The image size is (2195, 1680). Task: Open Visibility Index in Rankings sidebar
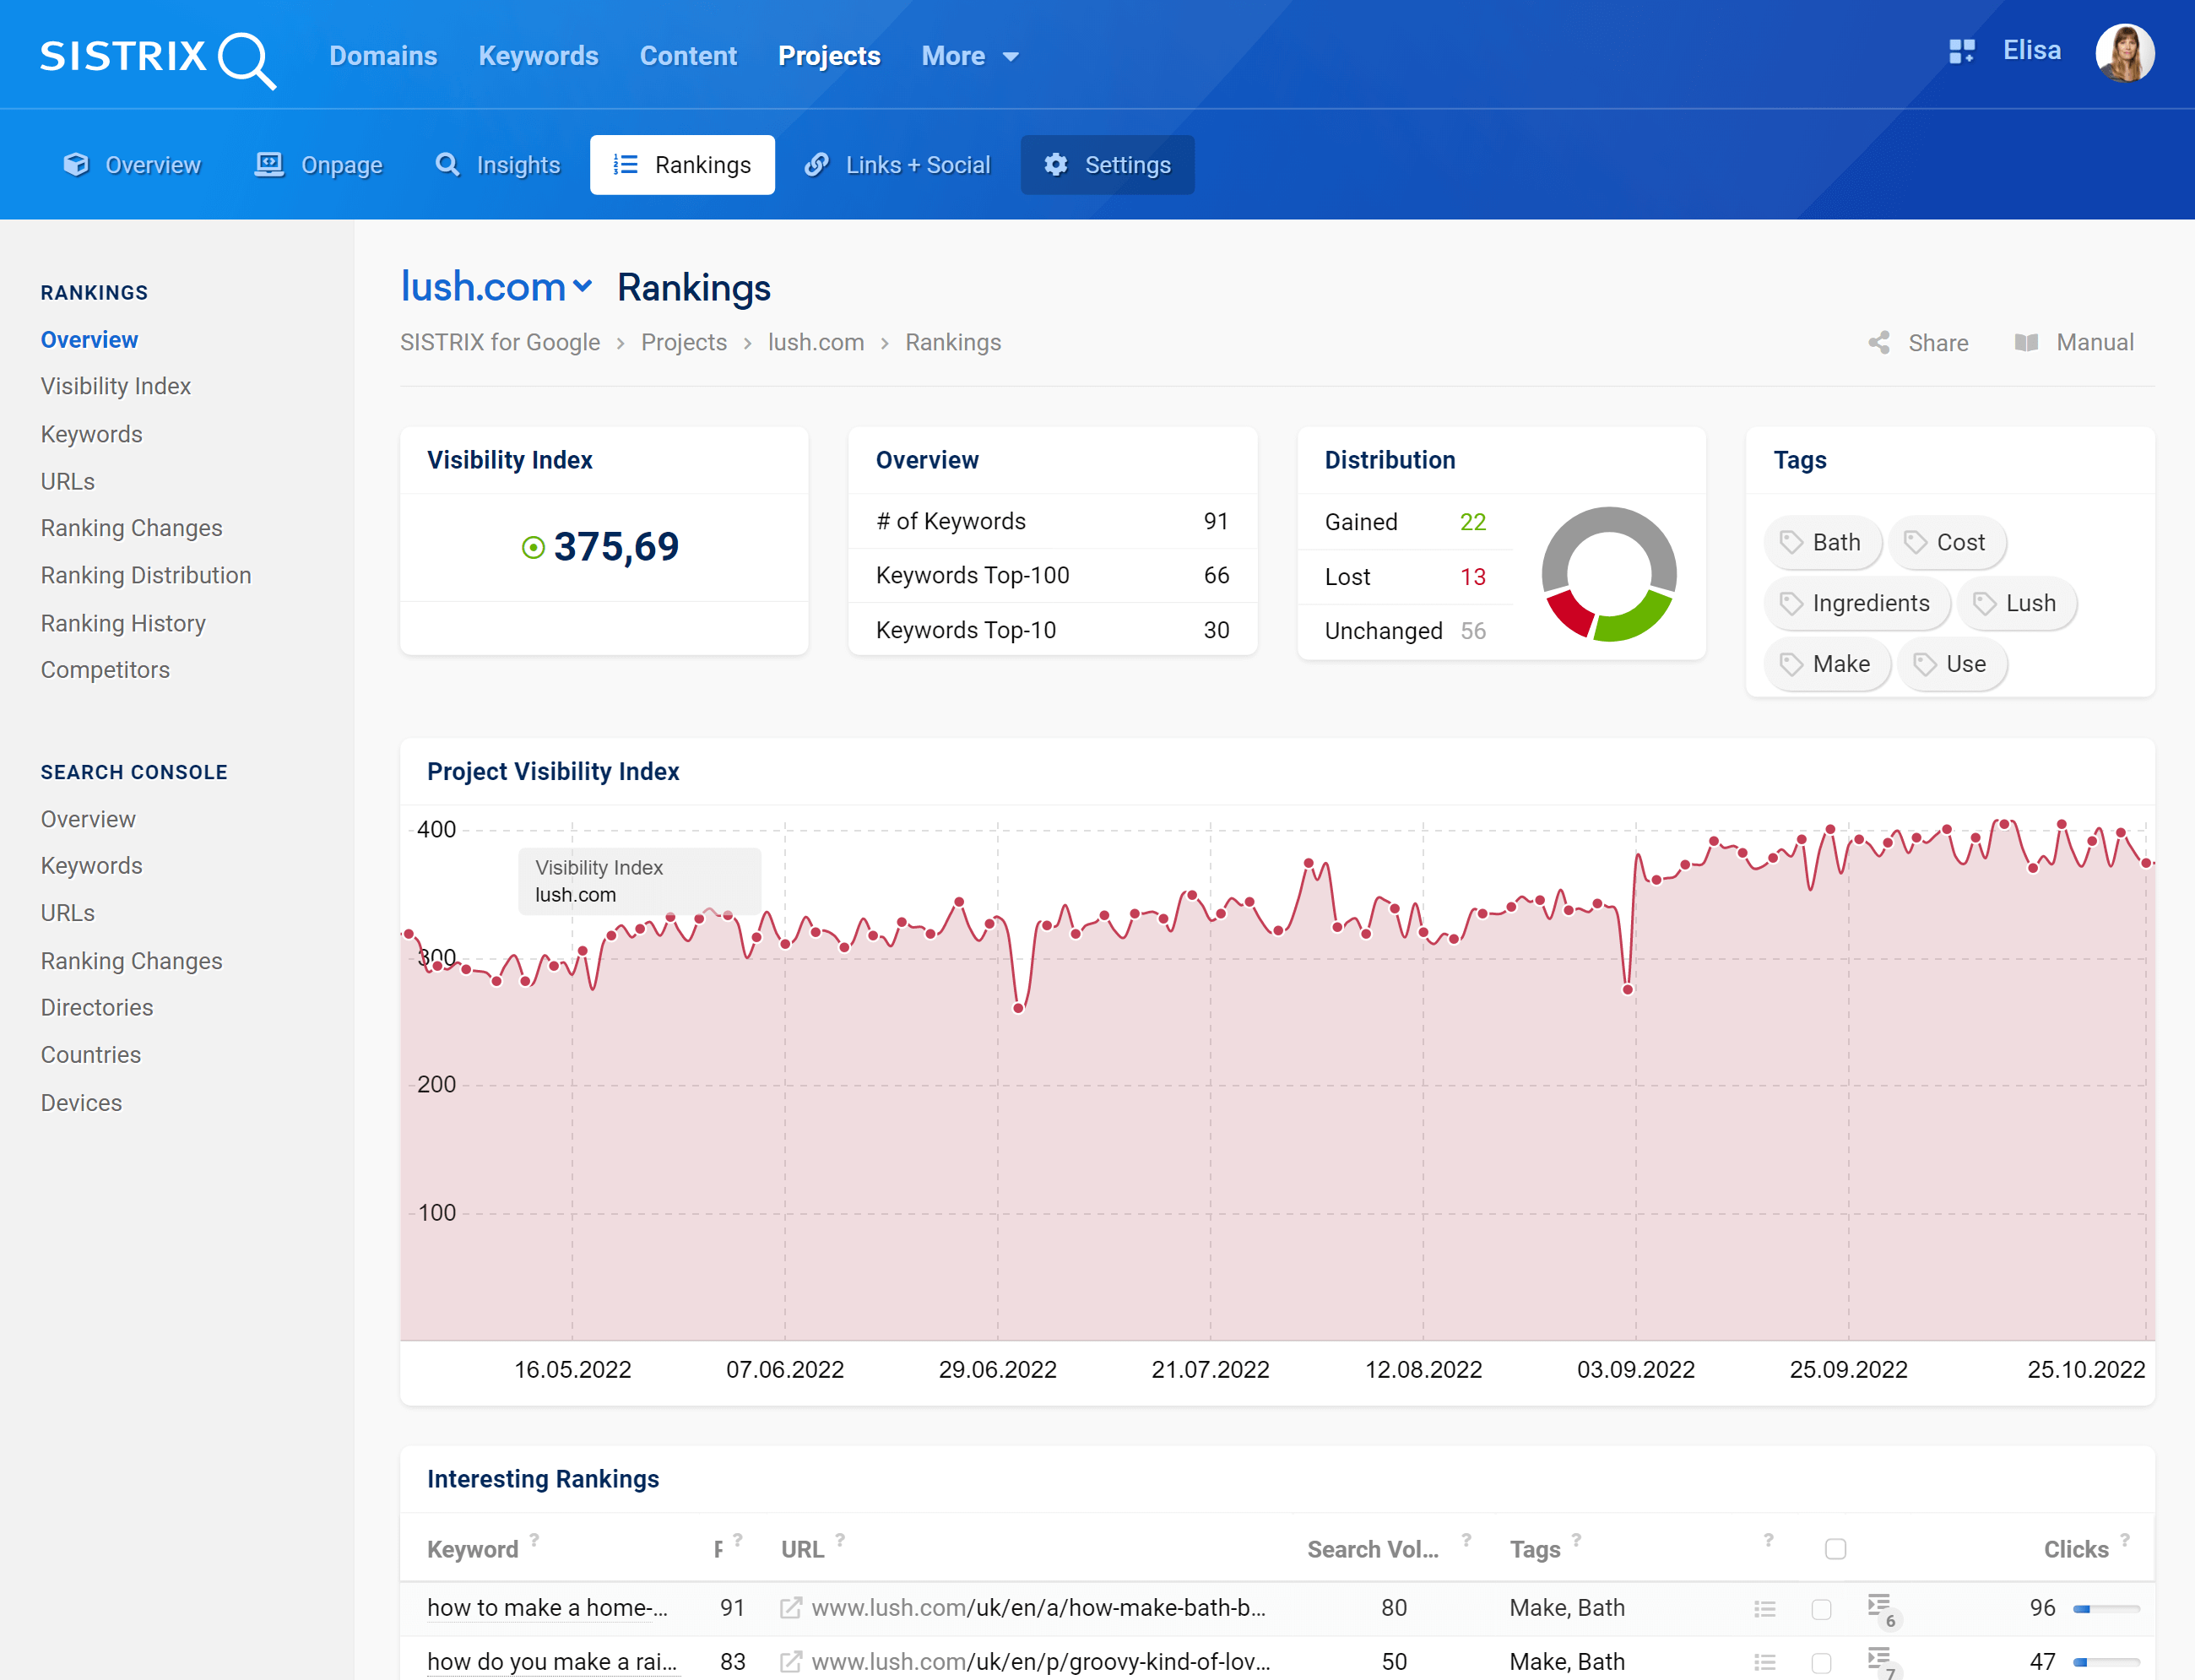pyautogui.click(x=116, y=386)
